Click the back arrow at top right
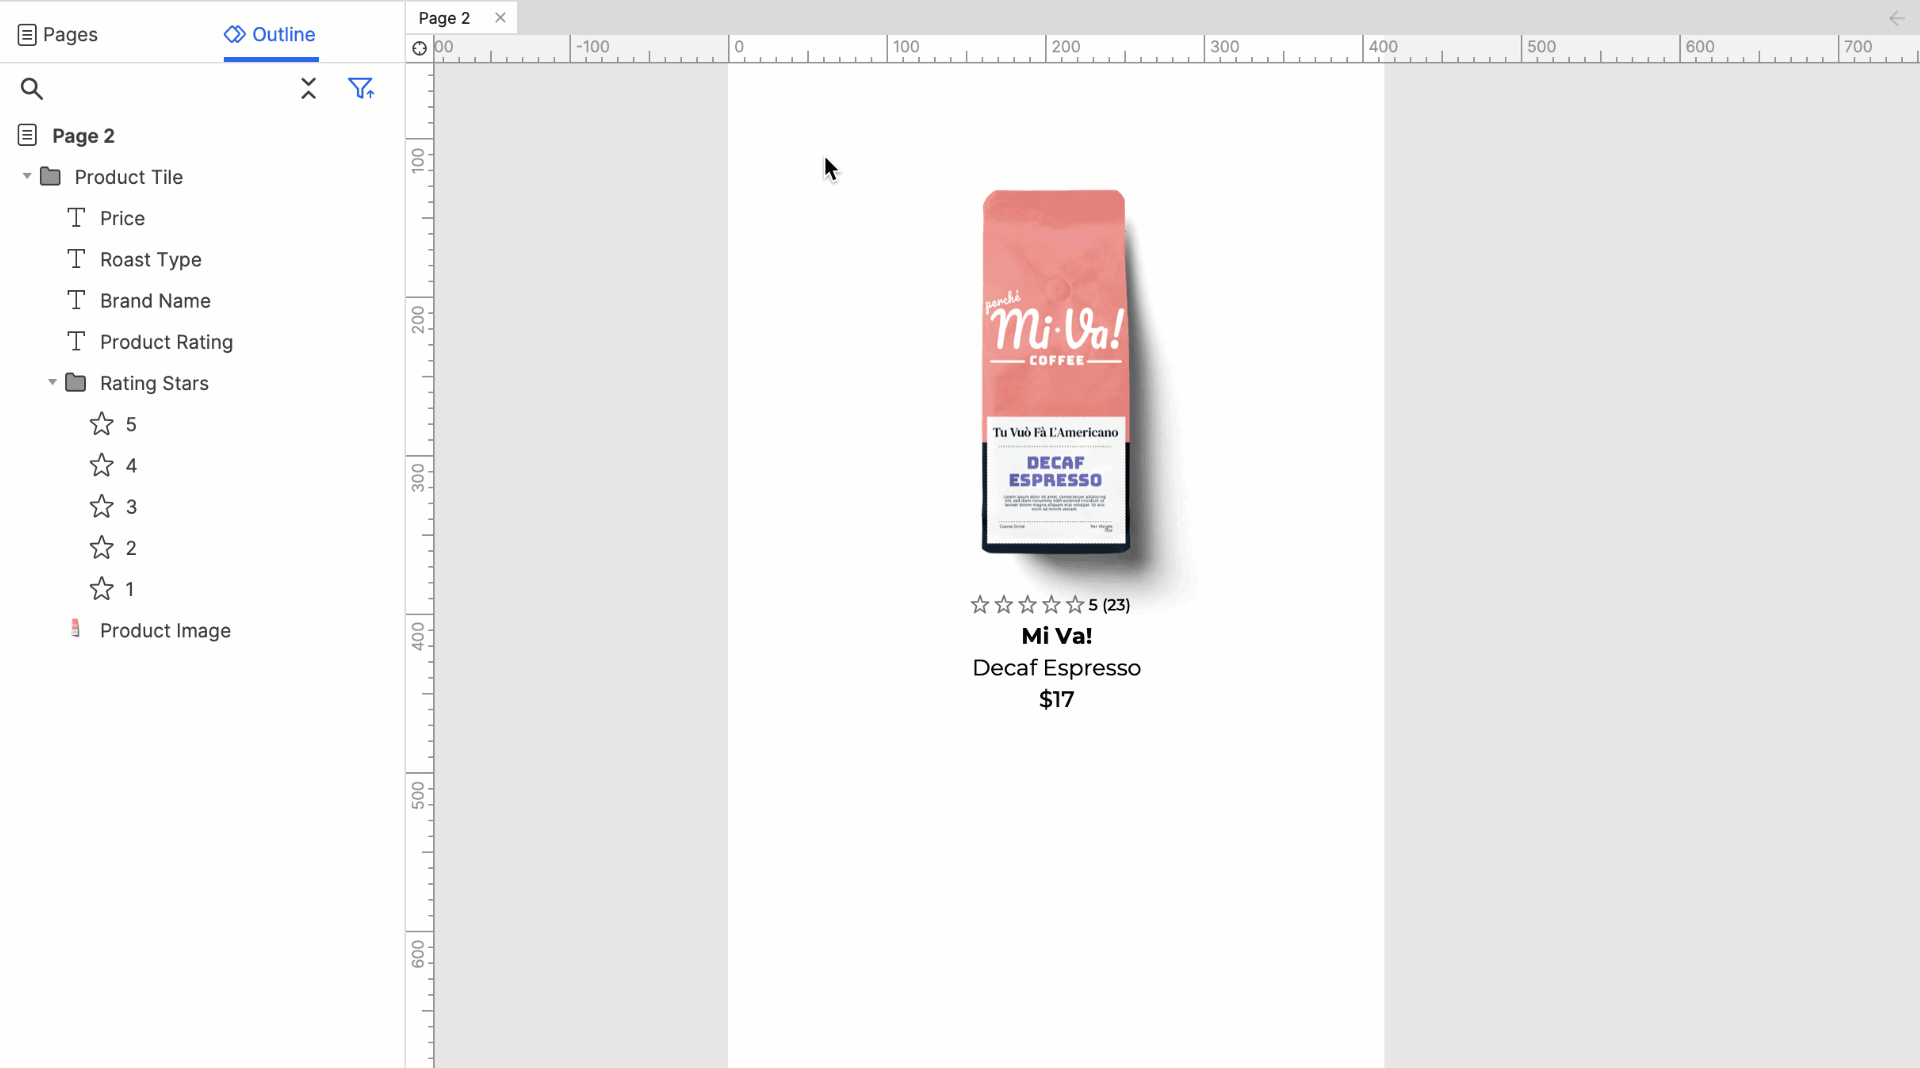The image size is (1920, 1068). (1896, 18)
